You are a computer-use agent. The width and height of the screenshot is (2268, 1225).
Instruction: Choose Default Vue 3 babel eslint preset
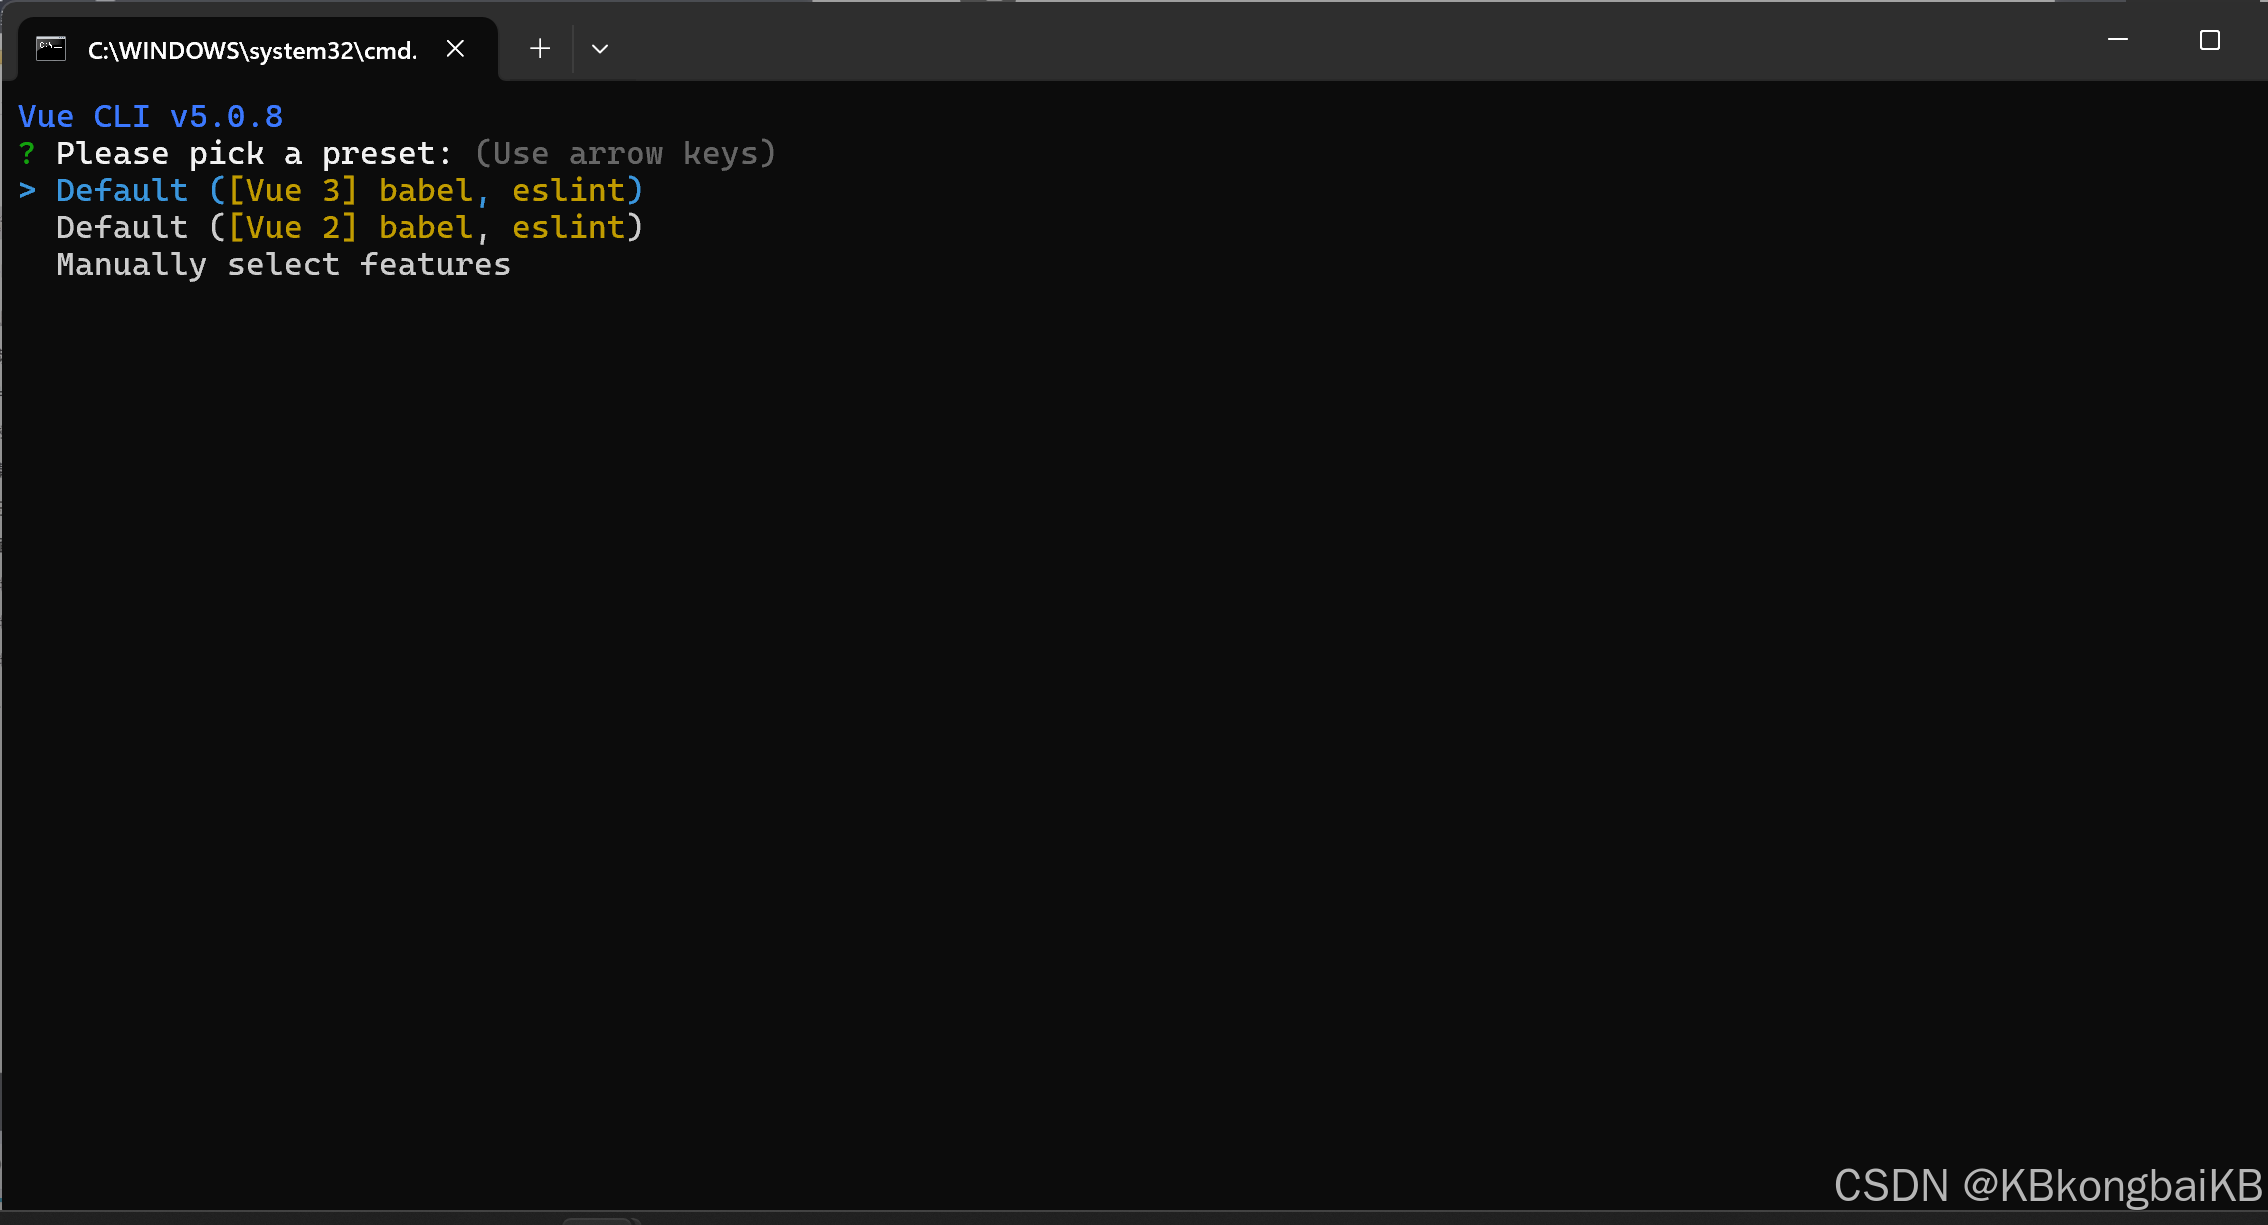coord(349,190)
